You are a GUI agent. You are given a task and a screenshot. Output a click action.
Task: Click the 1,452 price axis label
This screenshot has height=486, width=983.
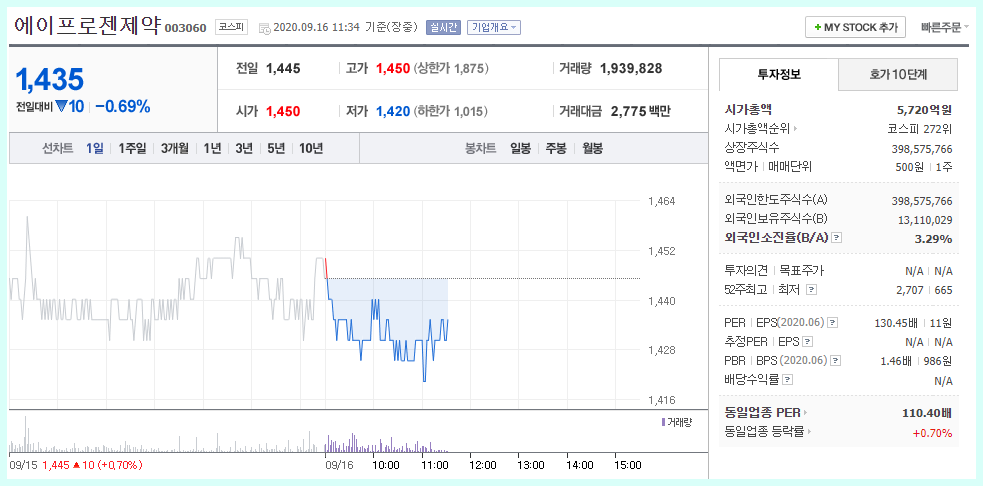[x=661, y=251]
